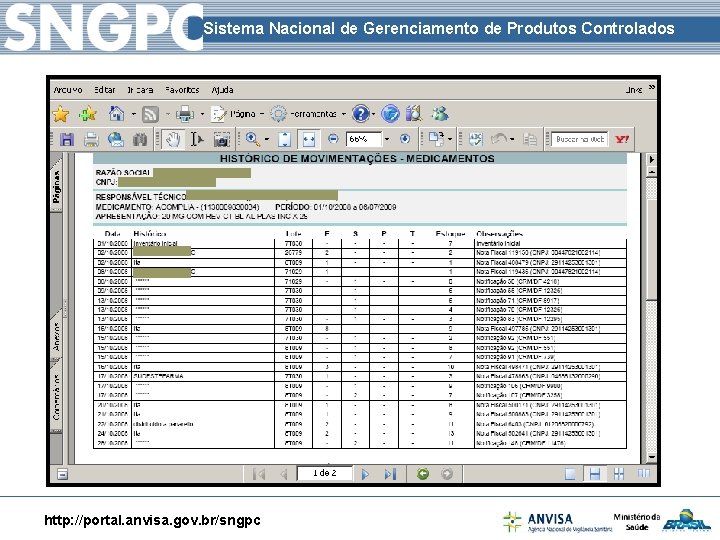Image resolution: width=720 pixels, height=540 pixels.
Task: Click scrollbar down arrow
Action: click(651, 457)
